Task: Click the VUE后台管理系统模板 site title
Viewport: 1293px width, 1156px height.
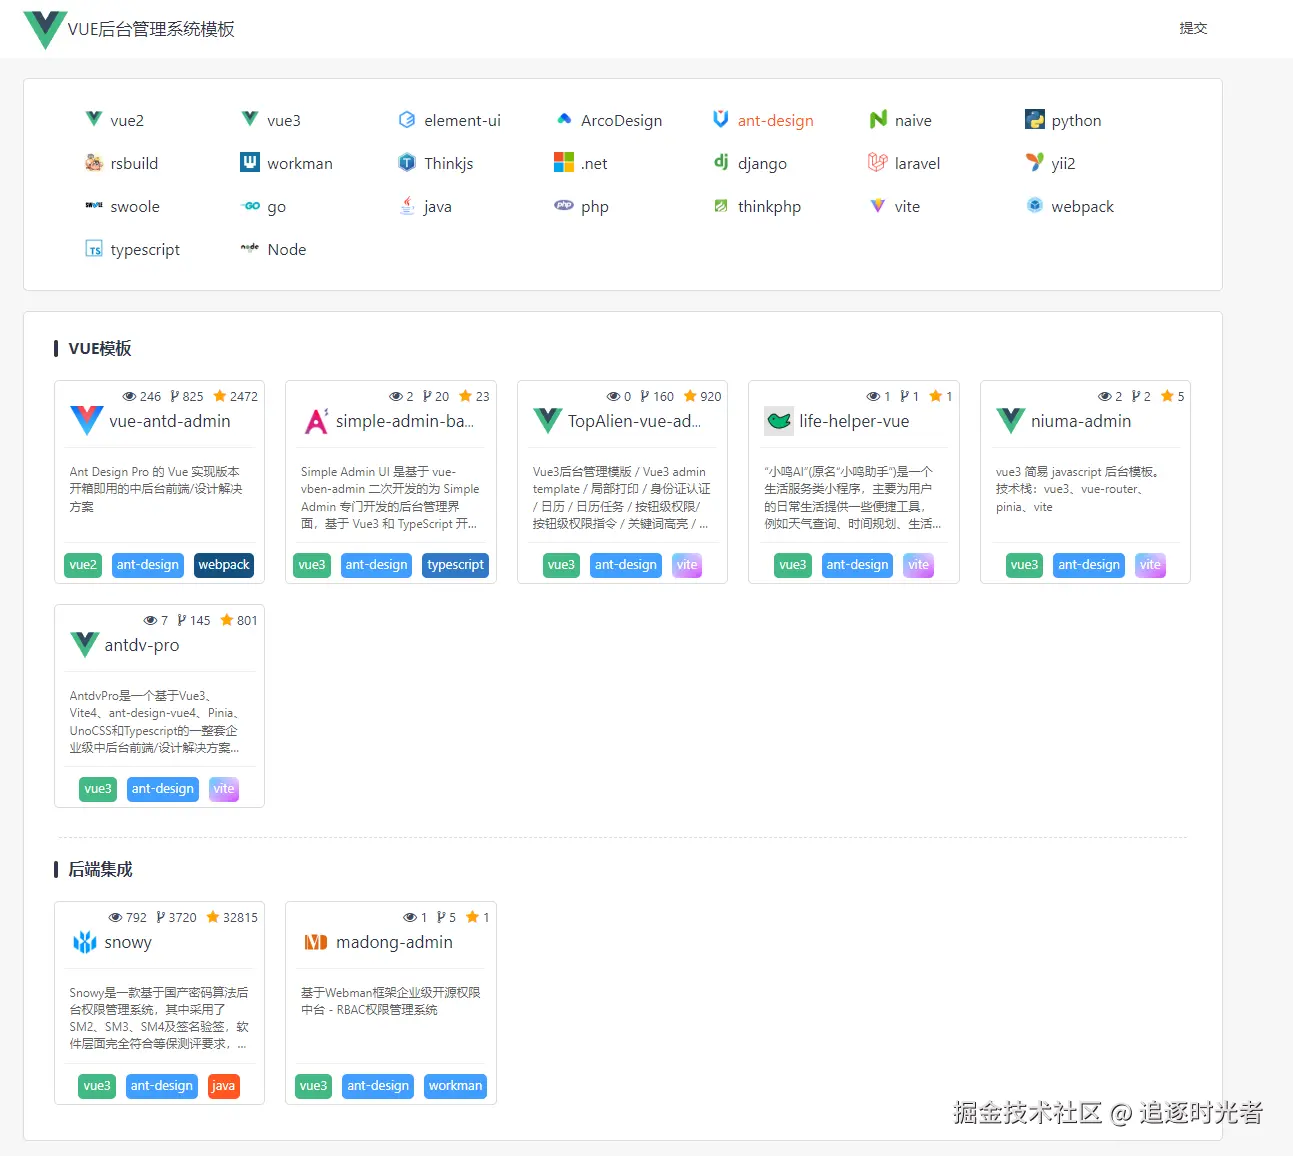Action: (151, 29)
